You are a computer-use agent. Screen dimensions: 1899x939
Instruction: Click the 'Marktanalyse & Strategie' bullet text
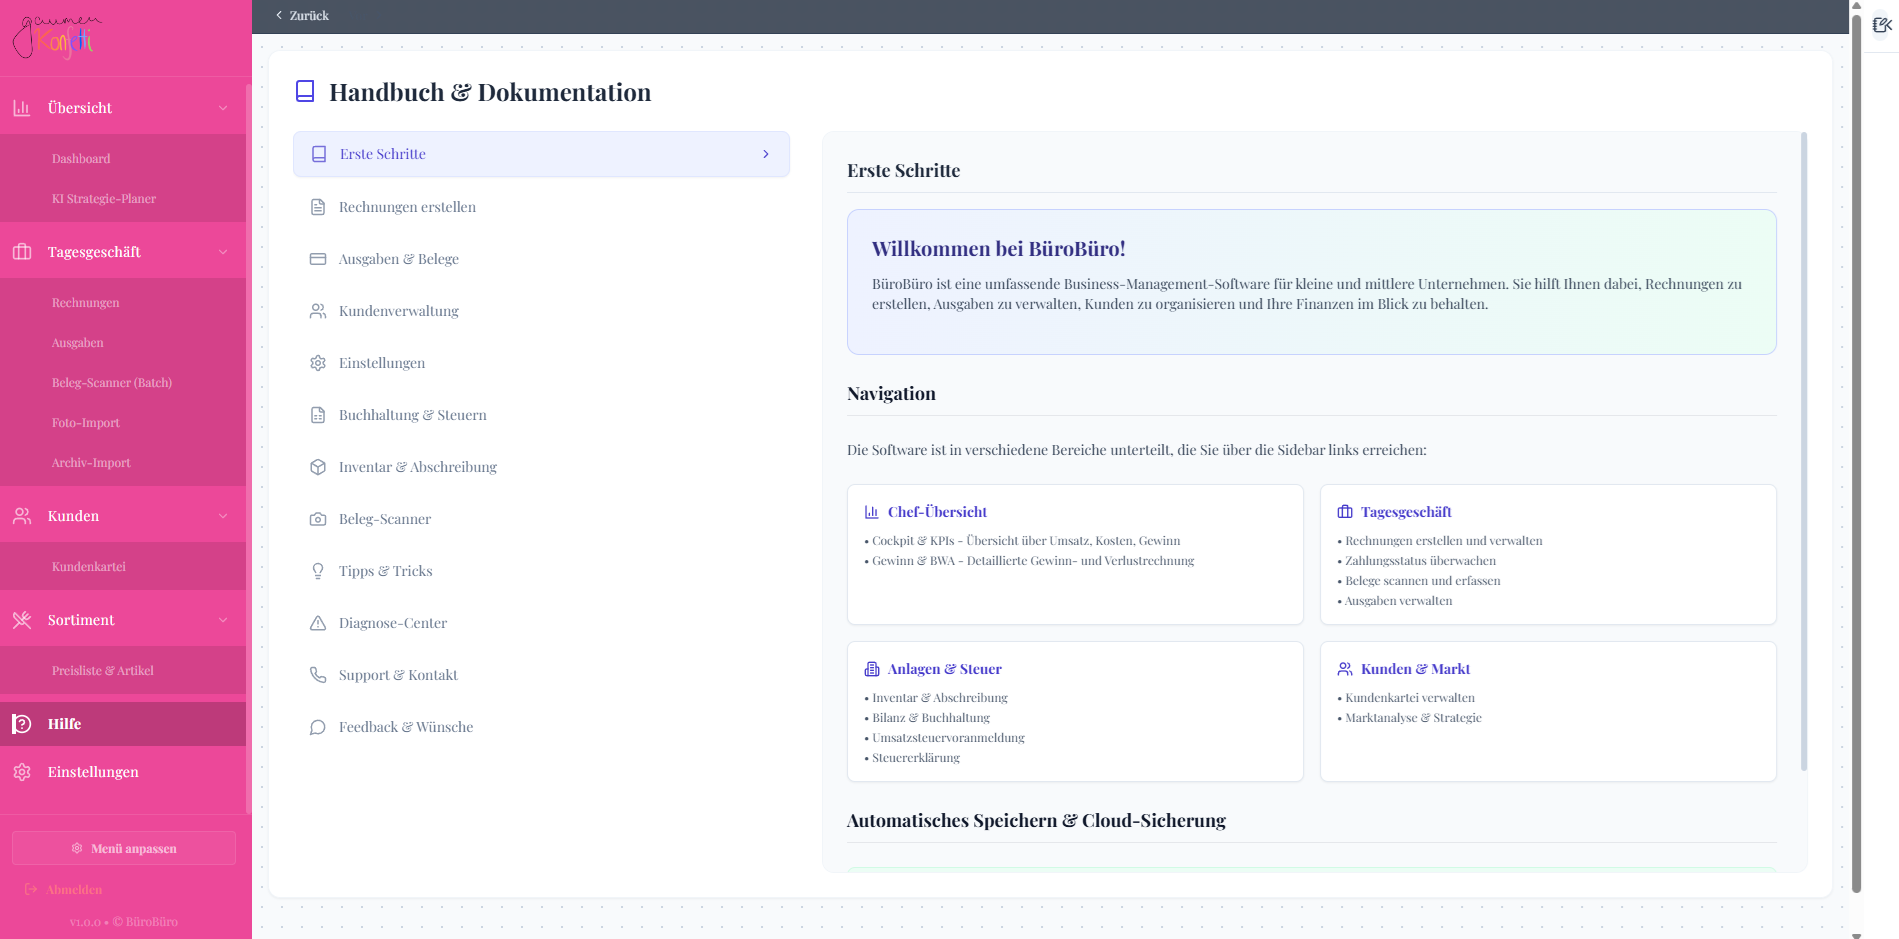coord(1413,718)
